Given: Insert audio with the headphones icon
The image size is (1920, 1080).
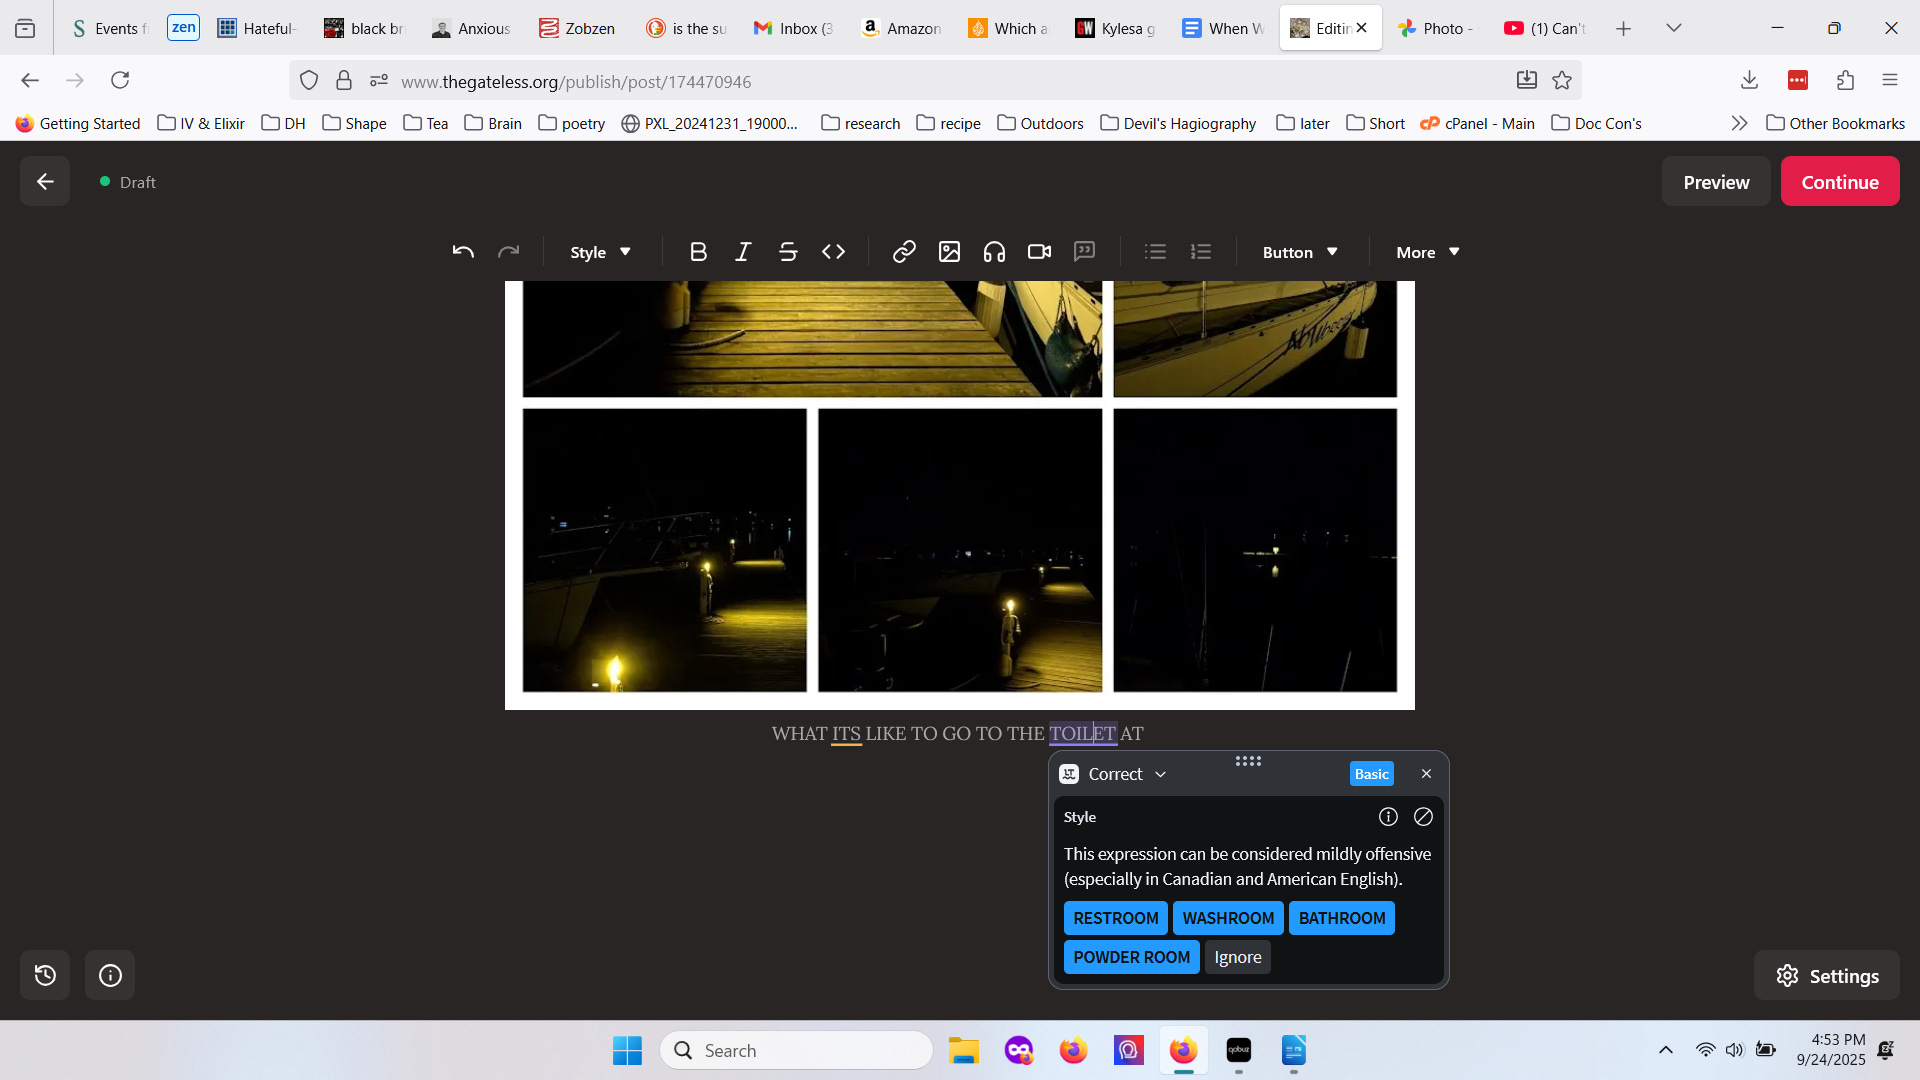Looking at the screenshot, I should coord(994,252).
